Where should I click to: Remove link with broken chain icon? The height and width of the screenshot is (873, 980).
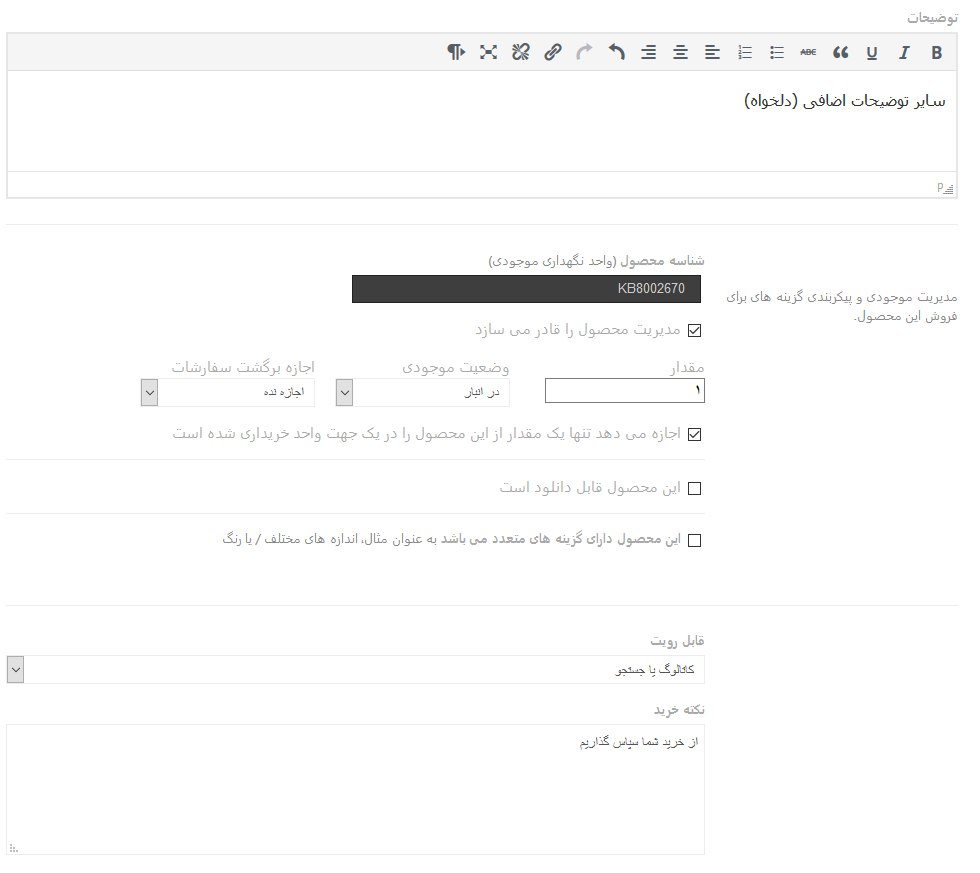521,52
